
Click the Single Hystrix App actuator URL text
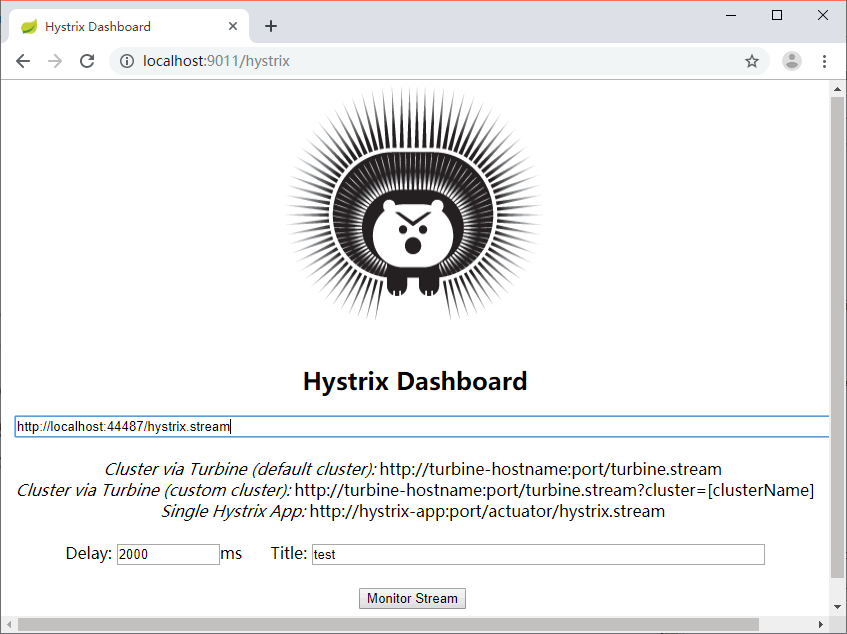pyautogui.click(x=487, y=511)
